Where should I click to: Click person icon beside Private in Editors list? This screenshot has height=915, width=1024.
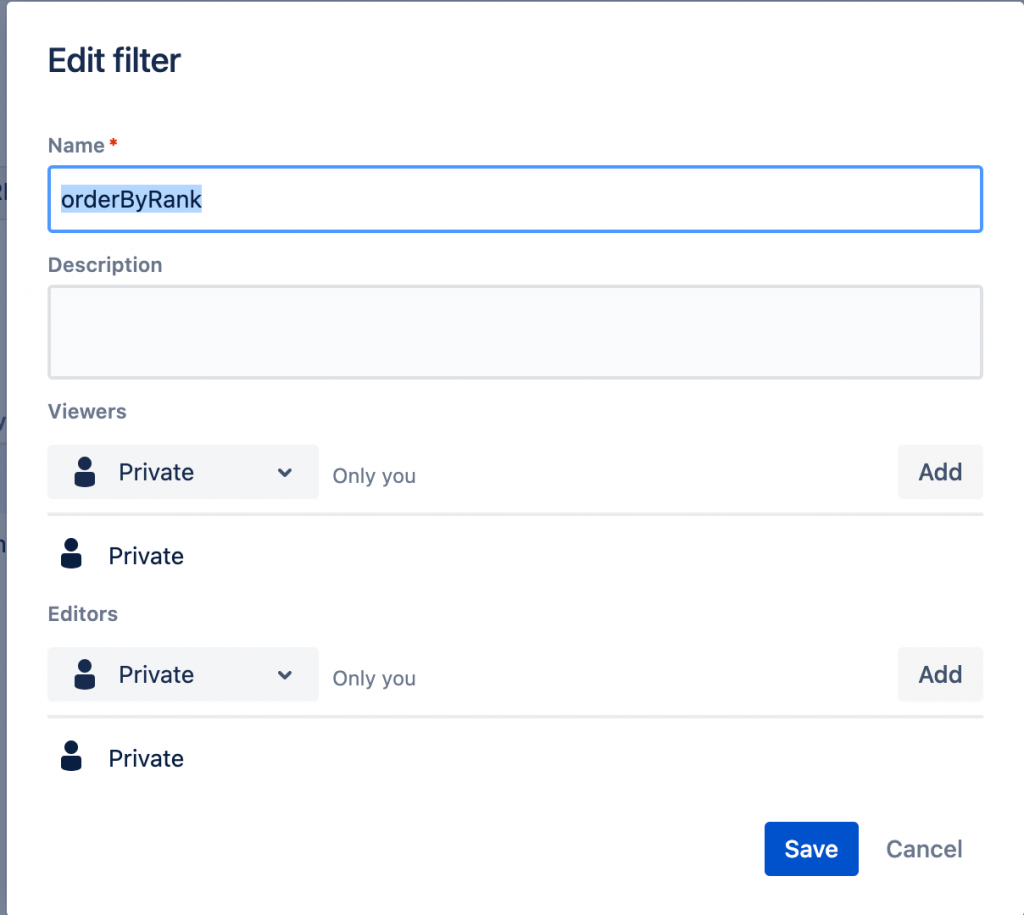click(x=71, y=757)
